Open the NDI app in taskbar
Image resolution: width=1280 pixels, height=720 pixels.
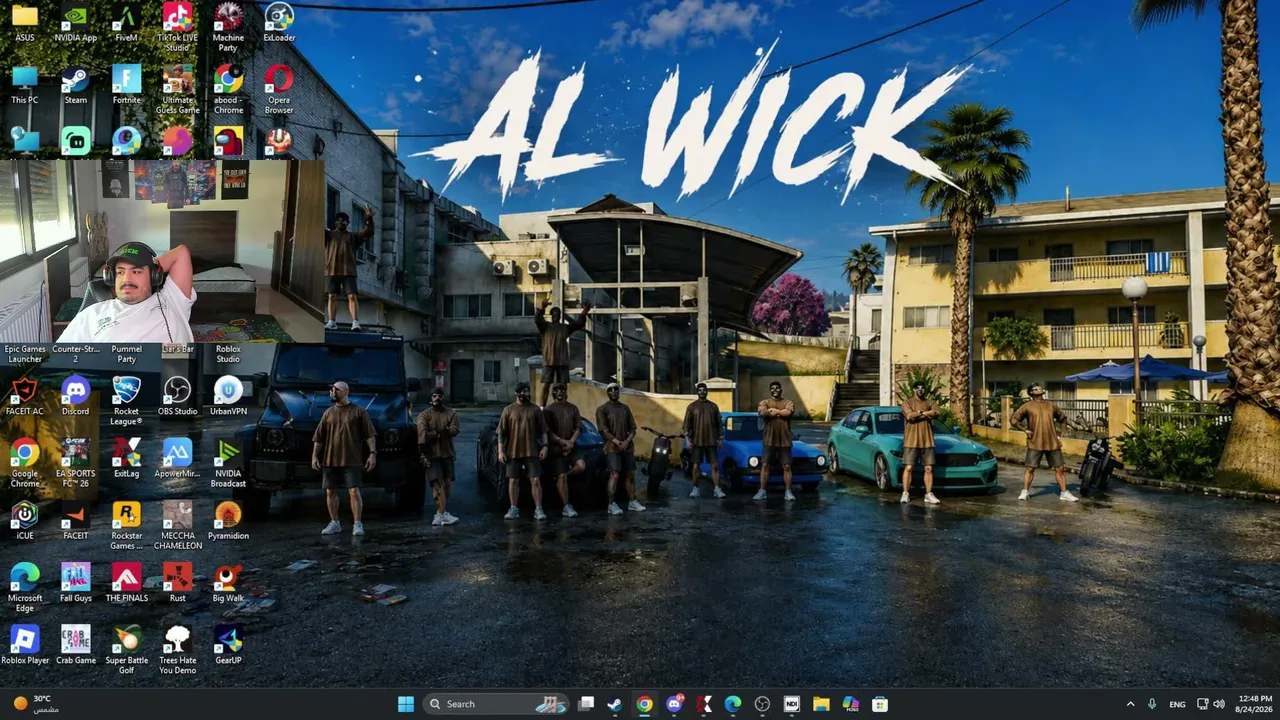792,704
